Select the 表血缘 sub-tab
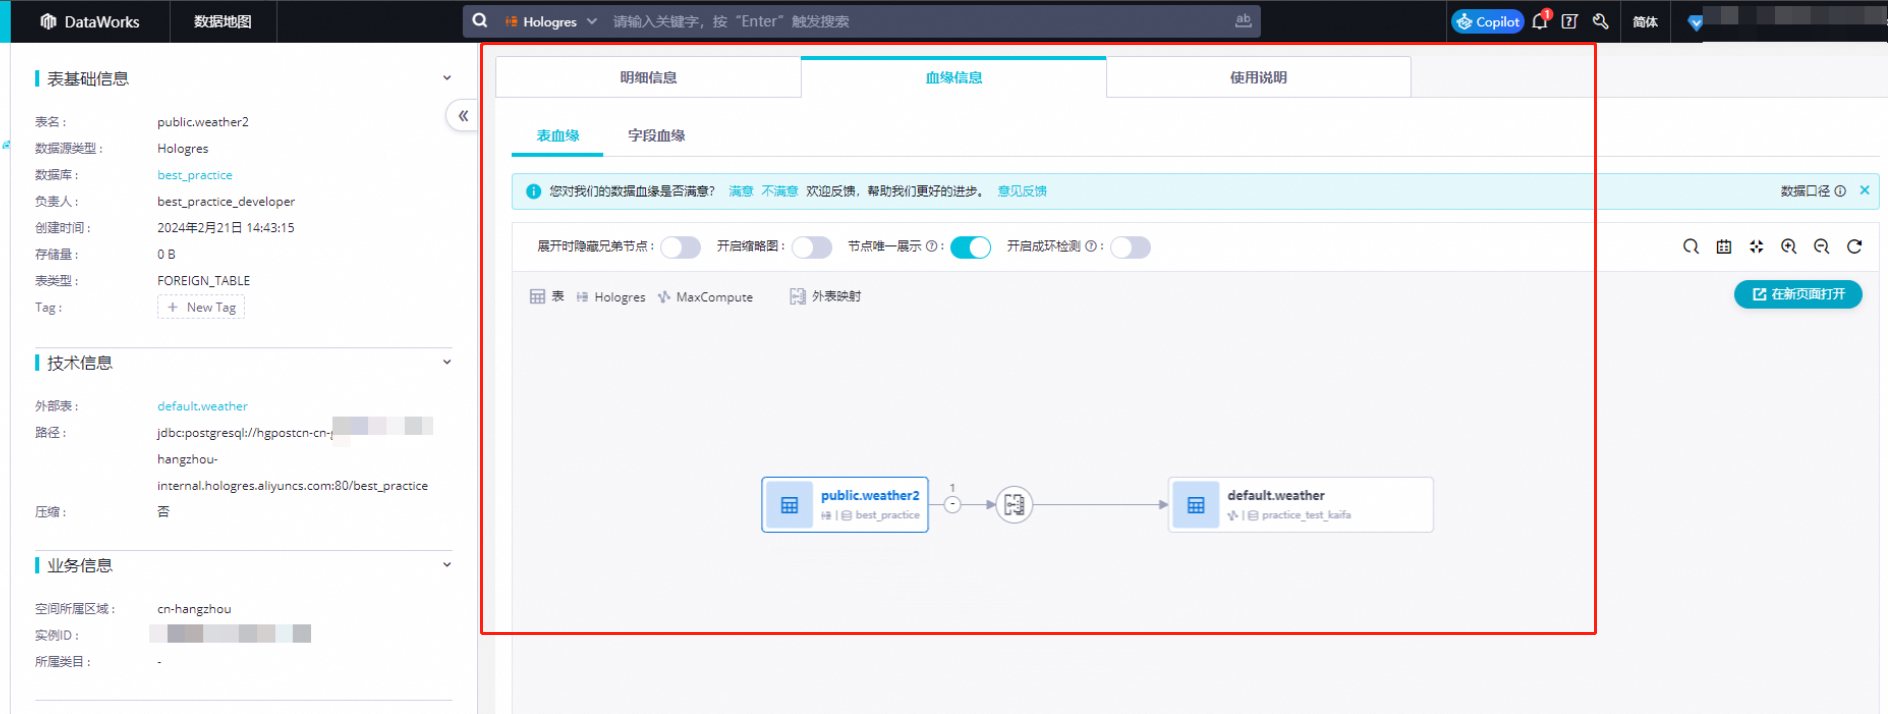1888x714 pixels. tap(557, 135)
